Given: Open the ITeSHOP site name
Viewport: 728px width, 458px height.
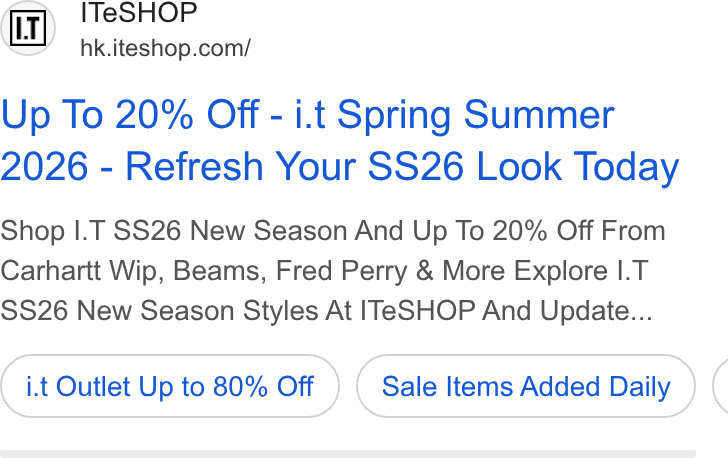Looking at the screenshot, I should [x=139, y=12].
